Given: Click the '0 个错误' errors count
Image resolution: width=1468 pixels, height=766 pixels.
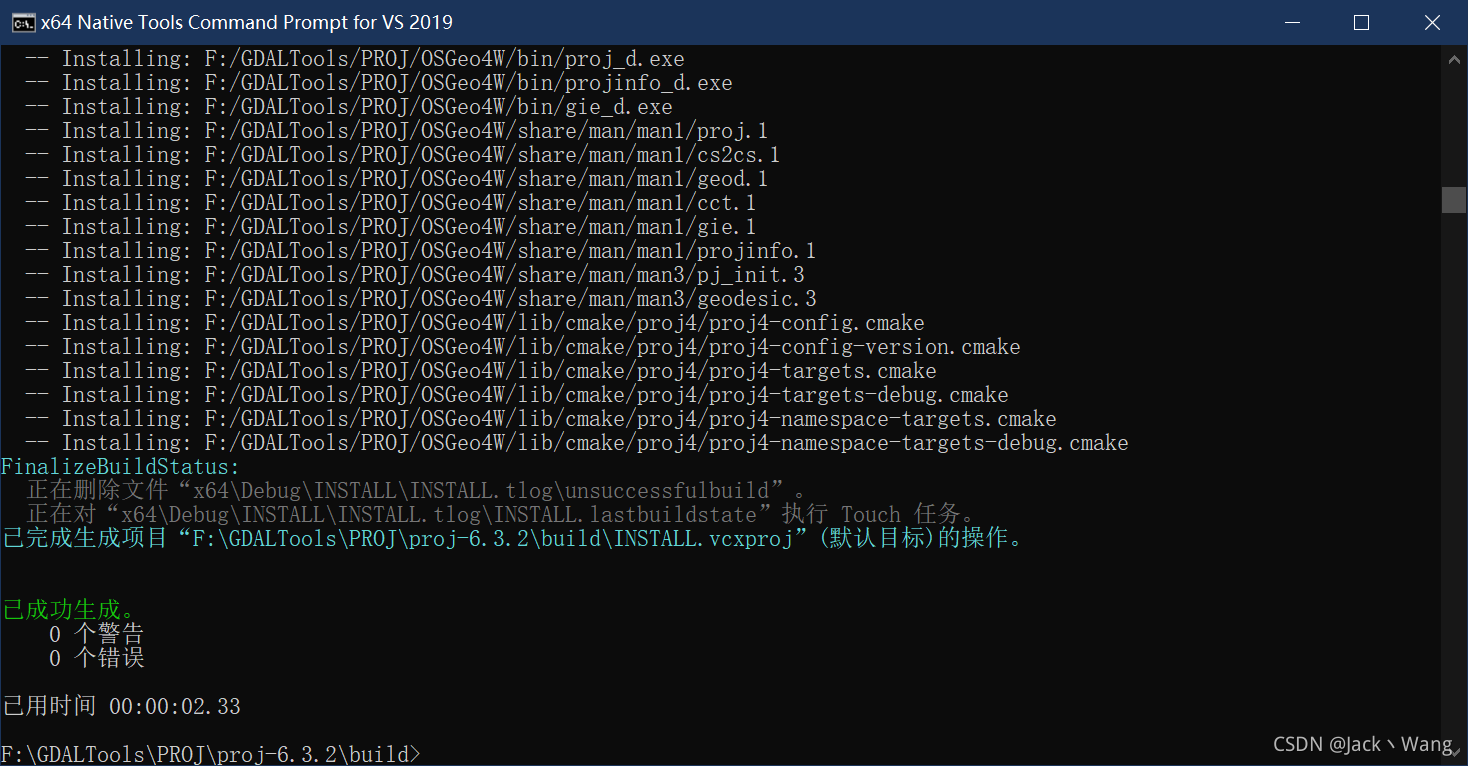Looking at the screenshot, I should pos(97,658).
